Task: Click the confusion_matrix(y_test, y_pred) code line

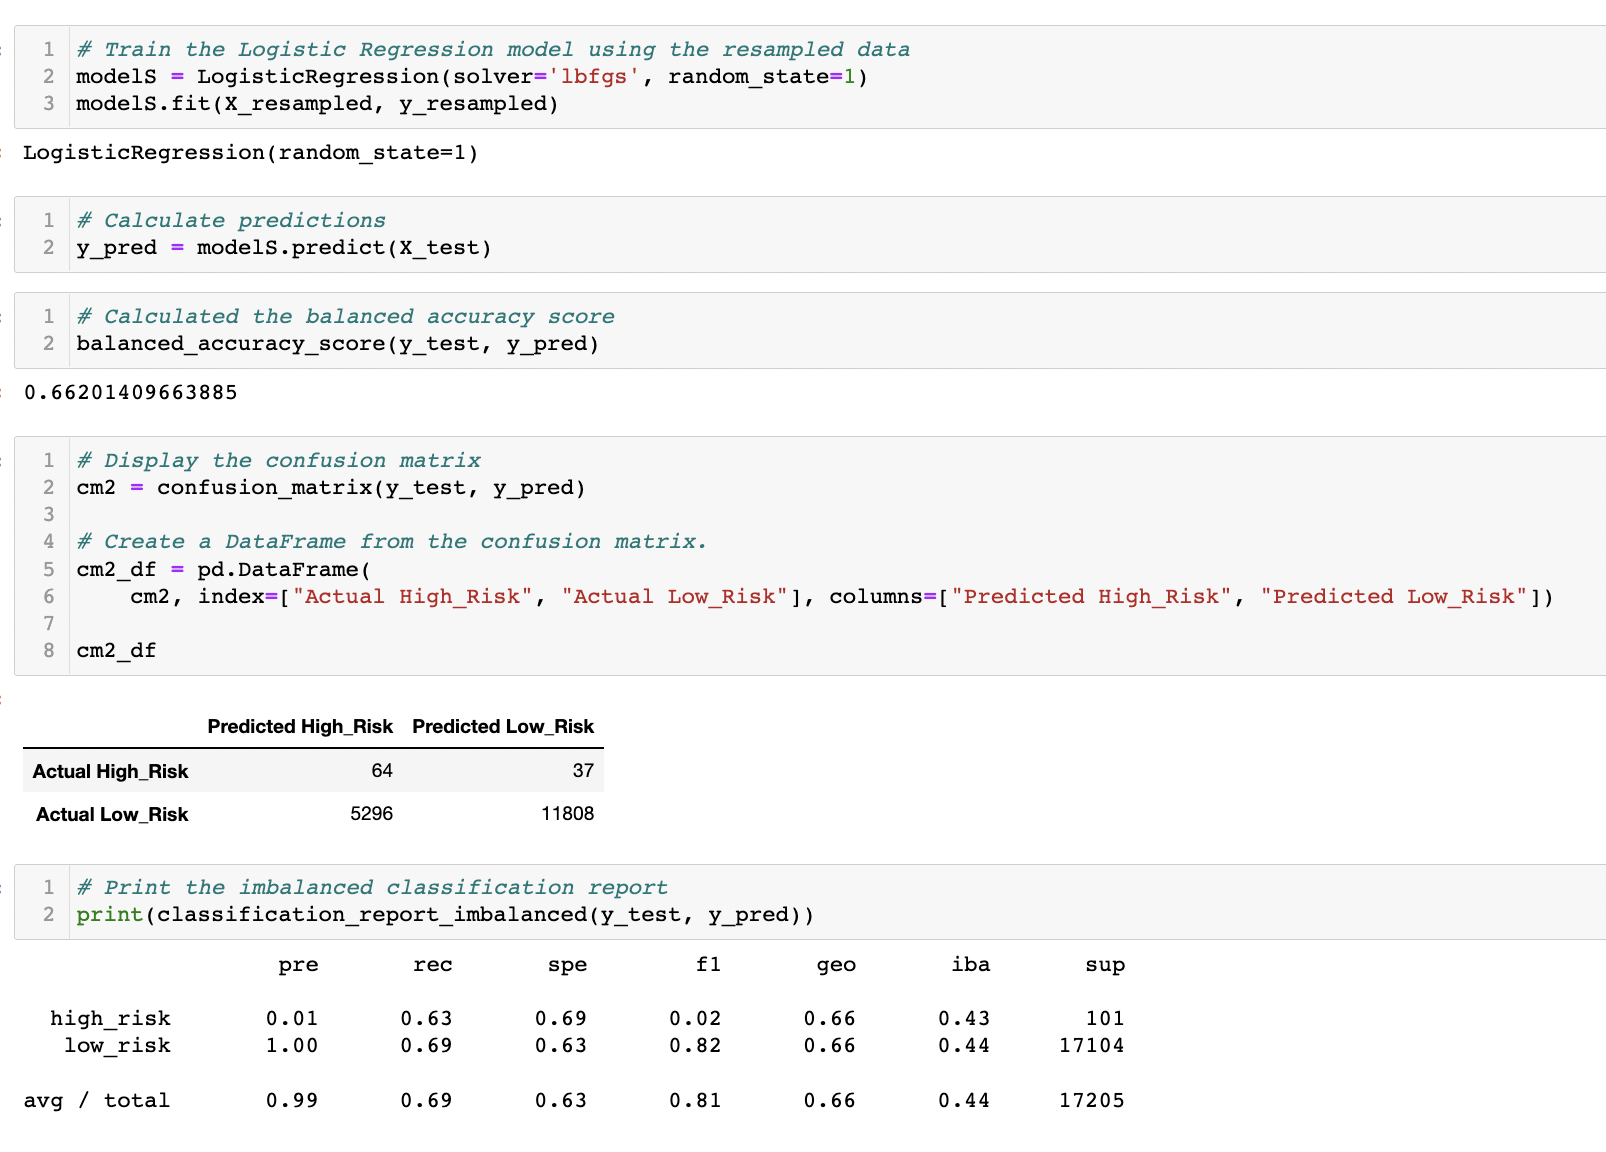Action: [x=331, y=488]
